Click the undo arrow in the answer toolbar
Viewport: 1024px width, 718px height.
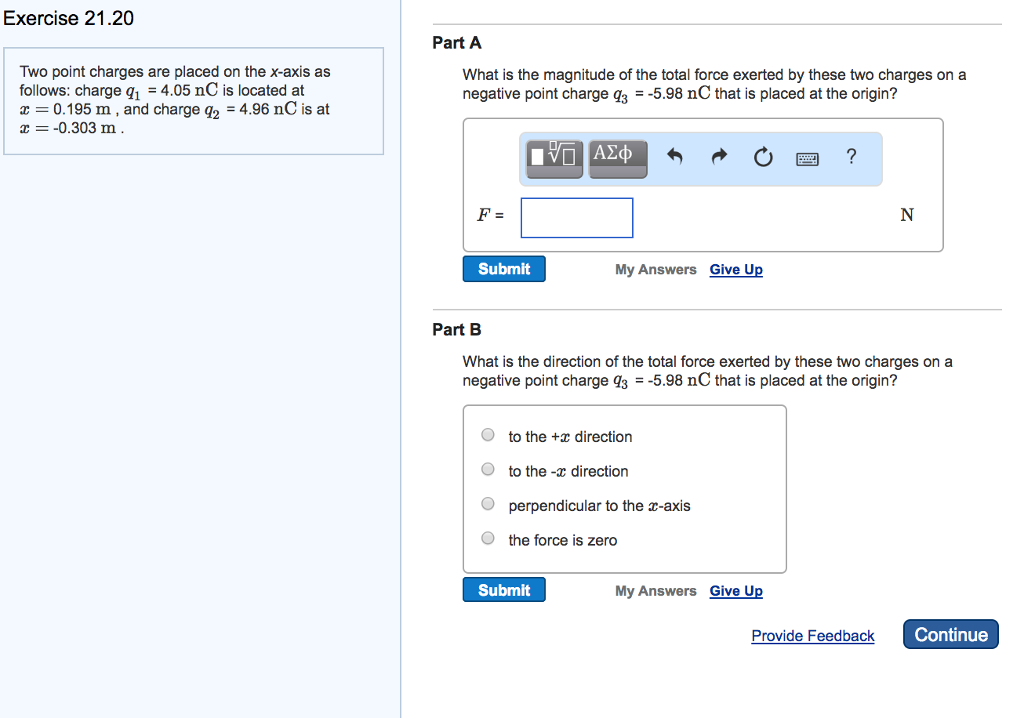[675, 157]
